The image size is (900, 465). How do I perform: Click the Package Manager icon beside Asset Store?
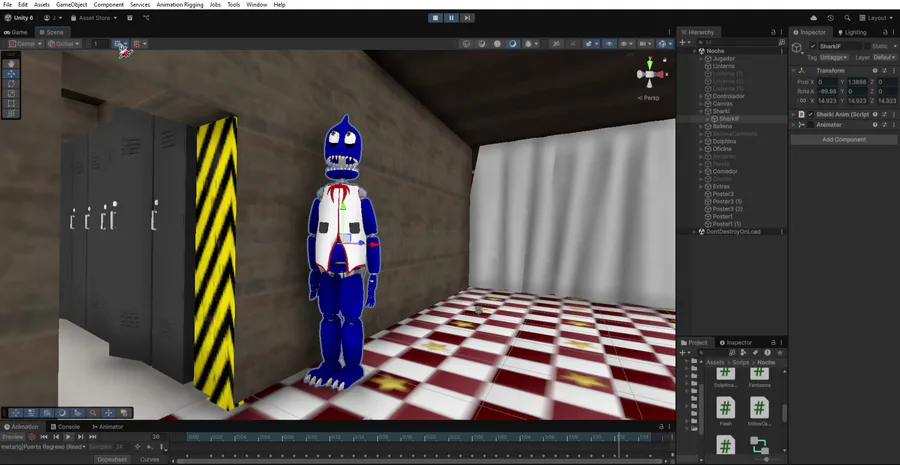(130, 18)
